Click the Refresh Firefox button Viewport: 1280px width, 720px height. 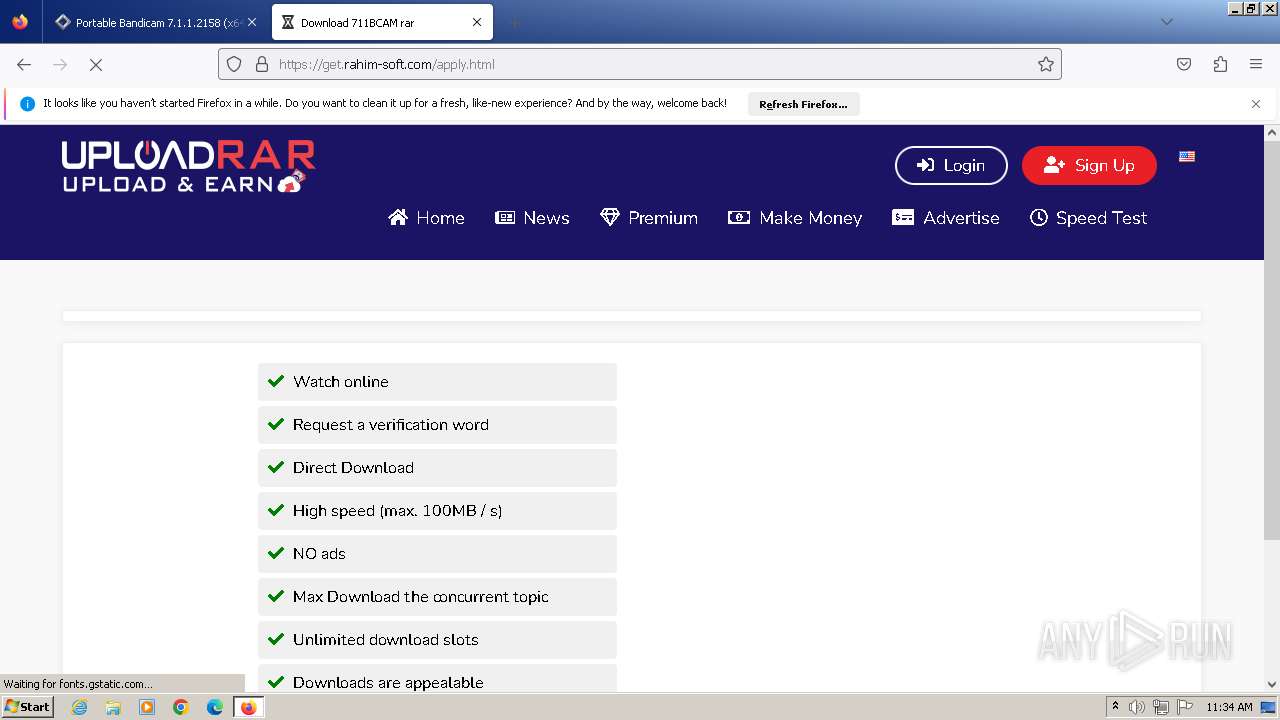[x=803, y=104]
